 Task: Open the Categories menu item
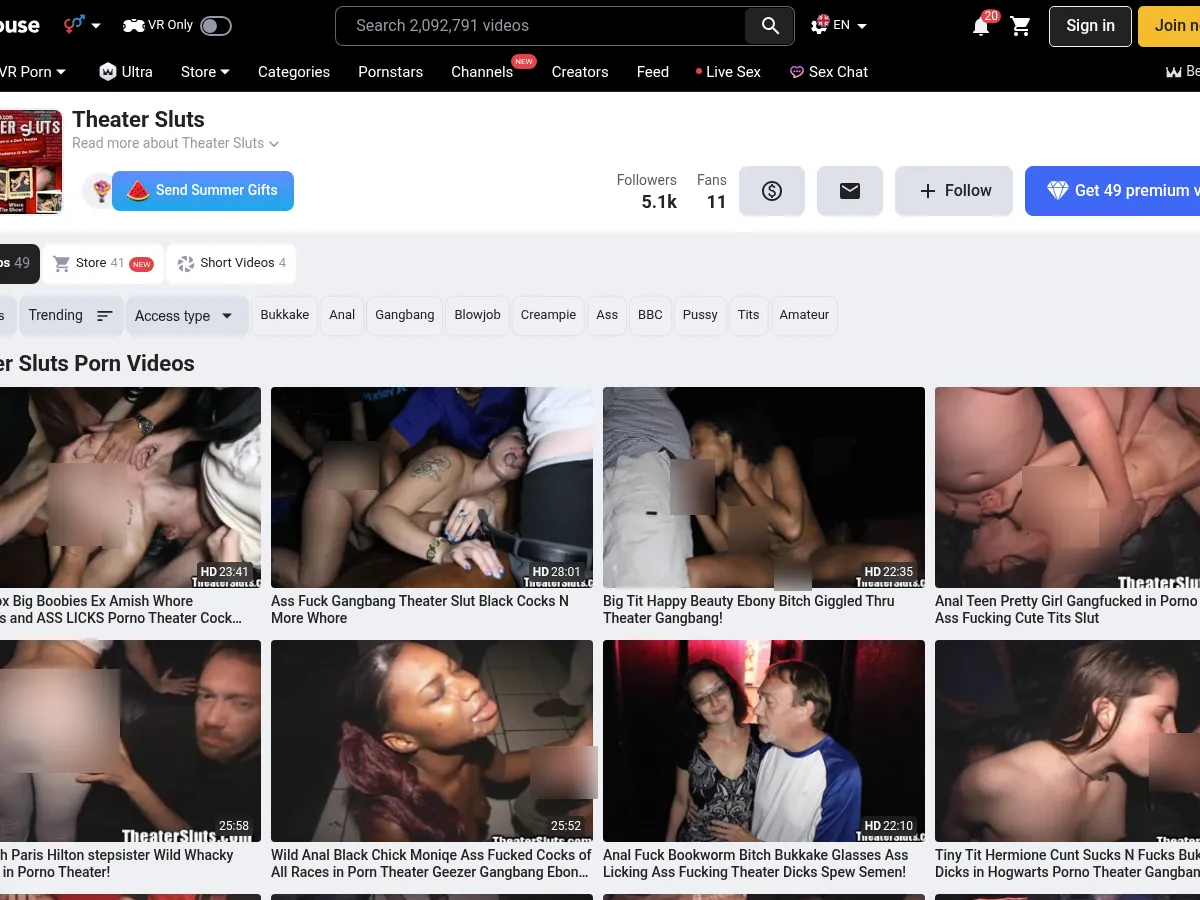point(294,72)
